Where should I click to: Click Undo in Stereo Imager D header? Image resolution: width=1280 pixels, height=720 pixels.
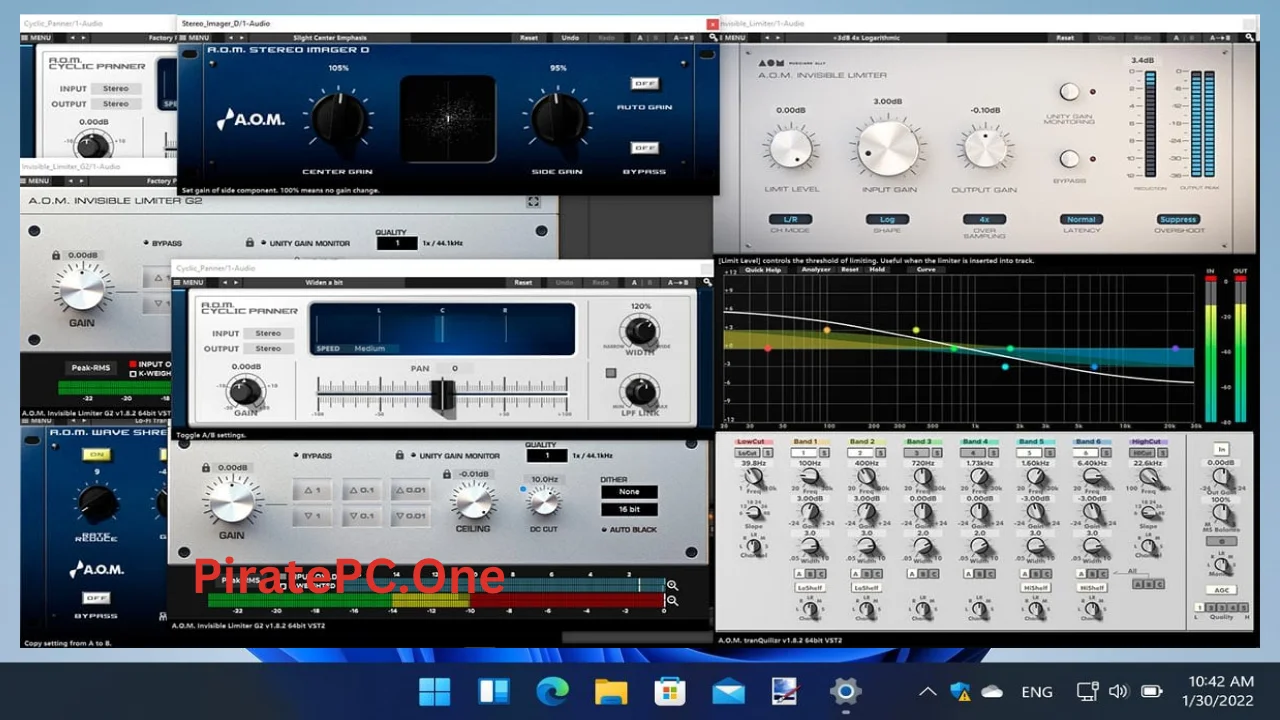click(570, 38)
